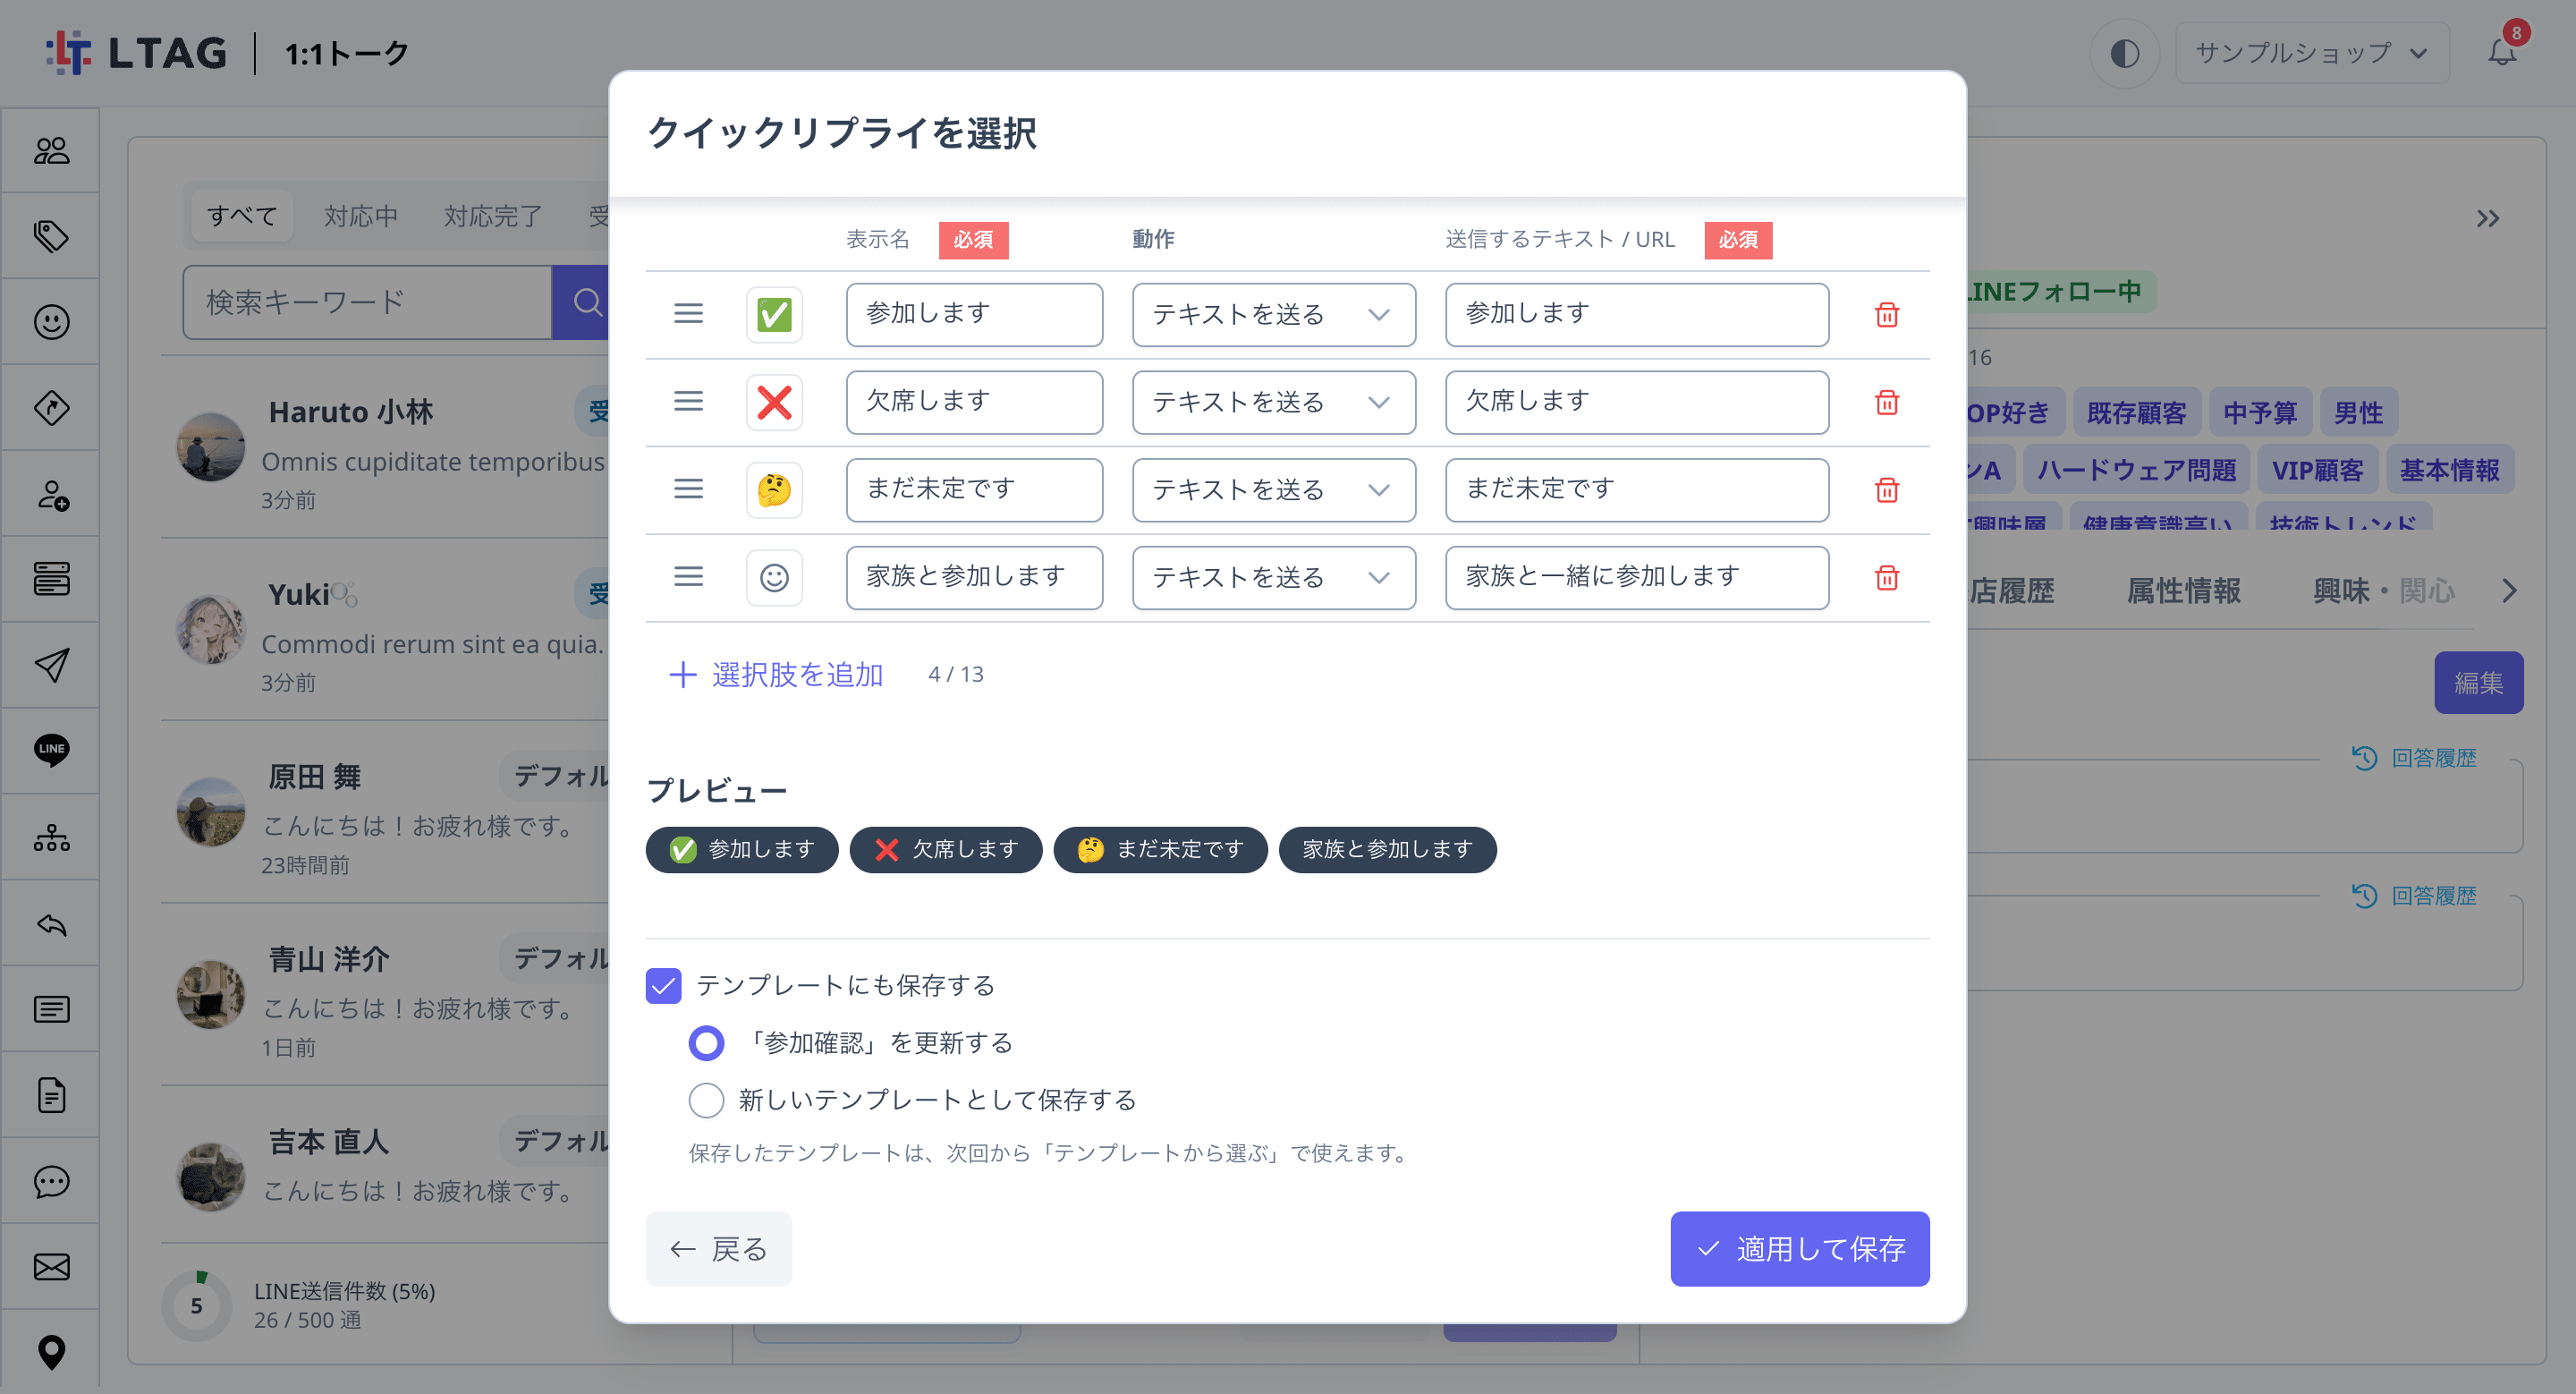Delete the まだ未定です reply row
This screenshot has height=1394, width=2576.
click(x=1886, y=490)
